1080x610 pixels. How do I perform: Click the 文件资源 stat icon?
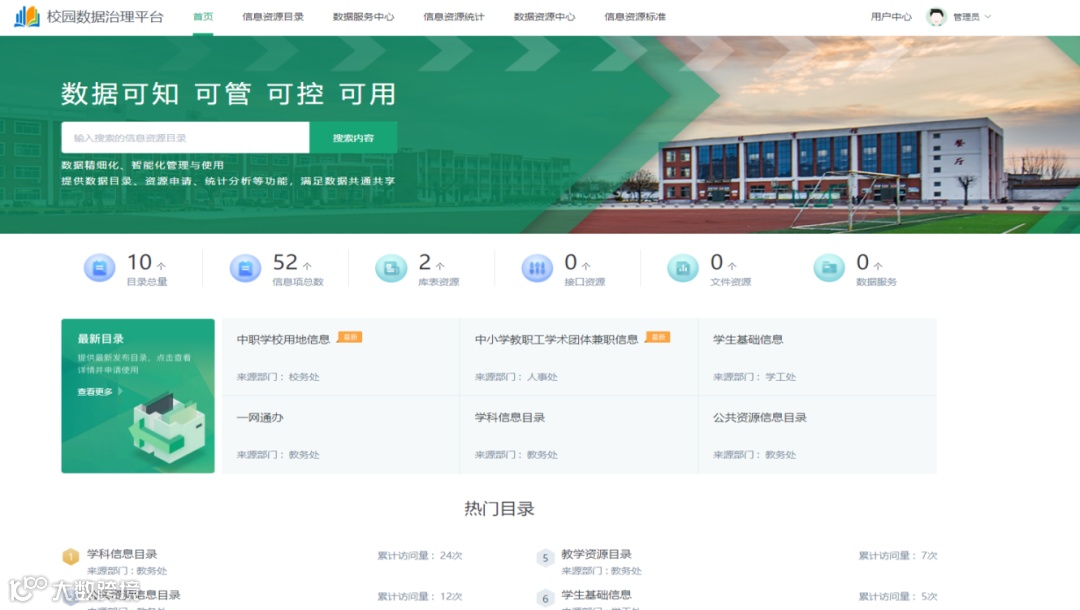tap(683, 268)
